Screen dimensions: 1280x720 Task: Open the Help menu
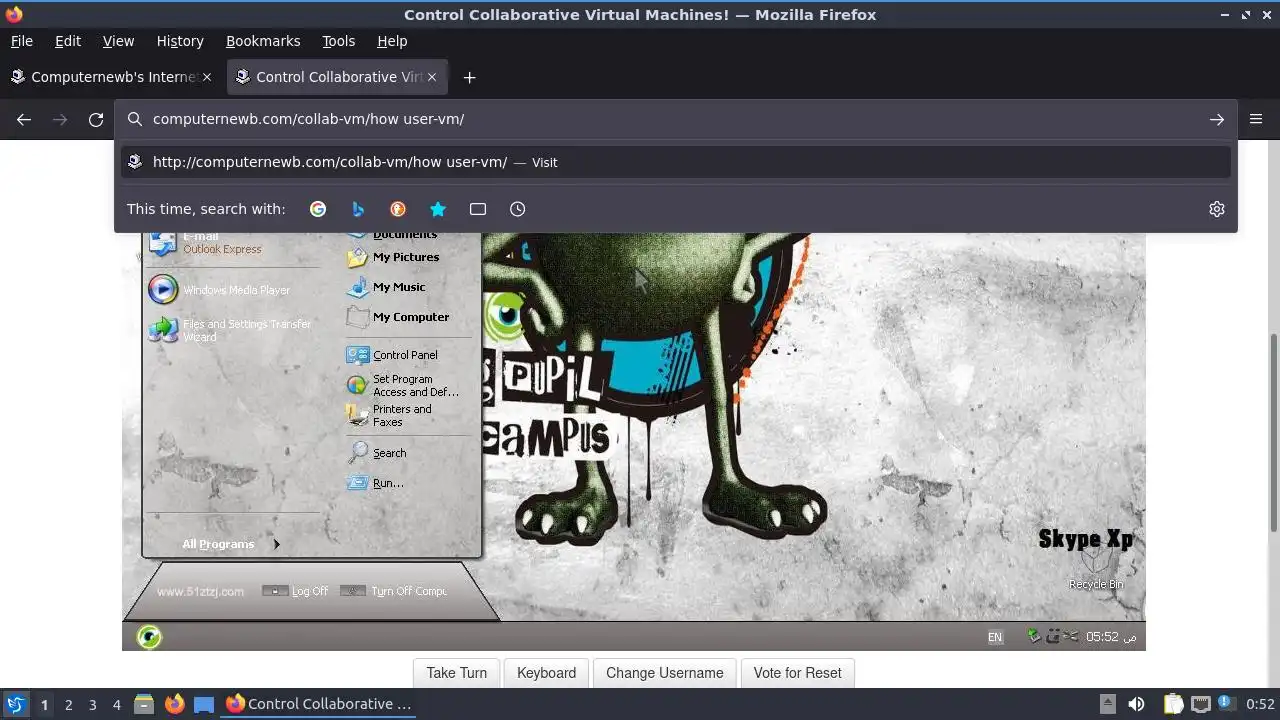coord(392,41)
